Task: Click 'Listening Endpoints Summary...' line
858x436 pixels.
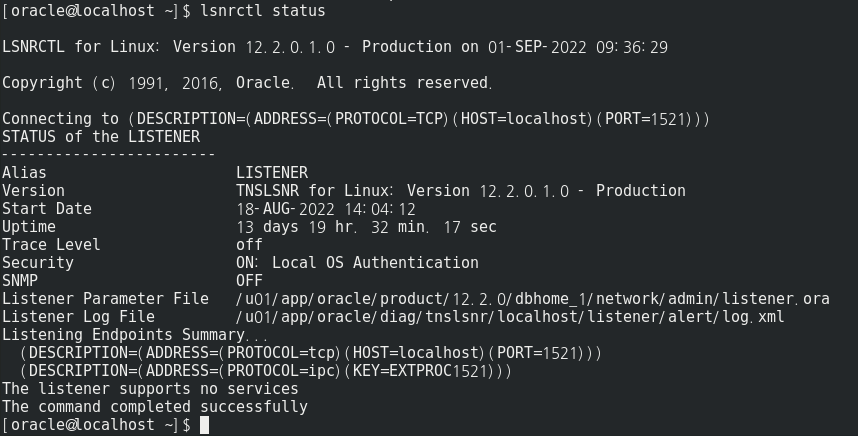Action: [x=135, y=335]
